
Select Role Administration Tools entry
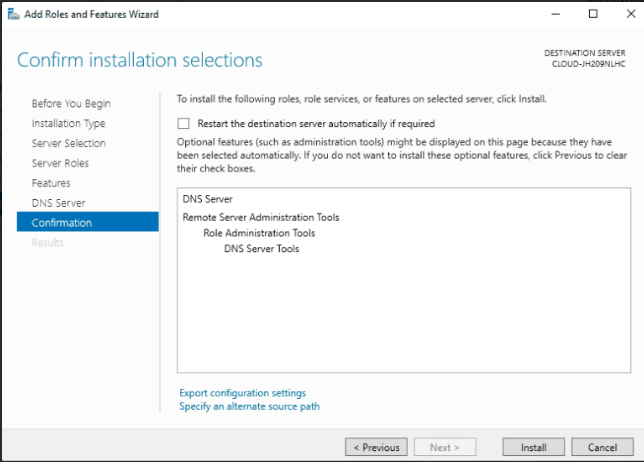(259, 233)
